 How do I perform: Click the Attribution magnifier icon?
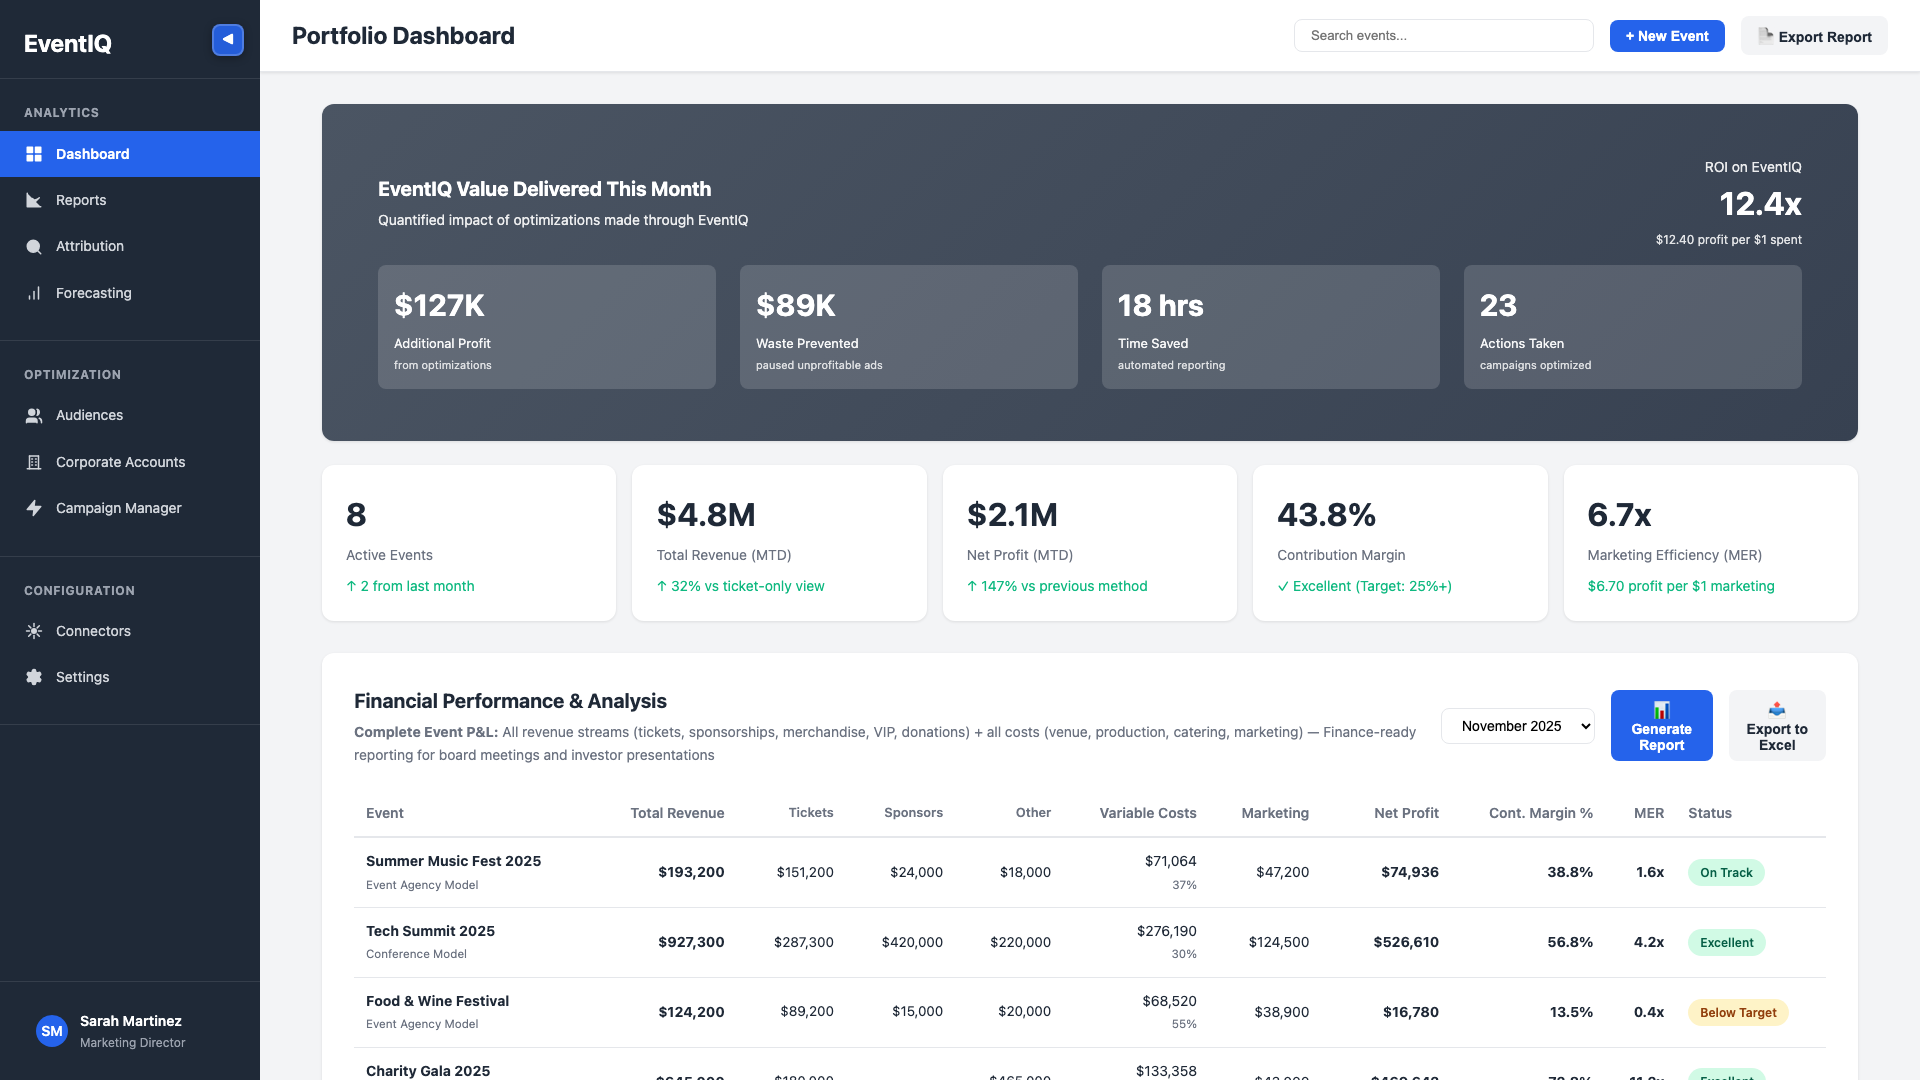tap(34, 246)
